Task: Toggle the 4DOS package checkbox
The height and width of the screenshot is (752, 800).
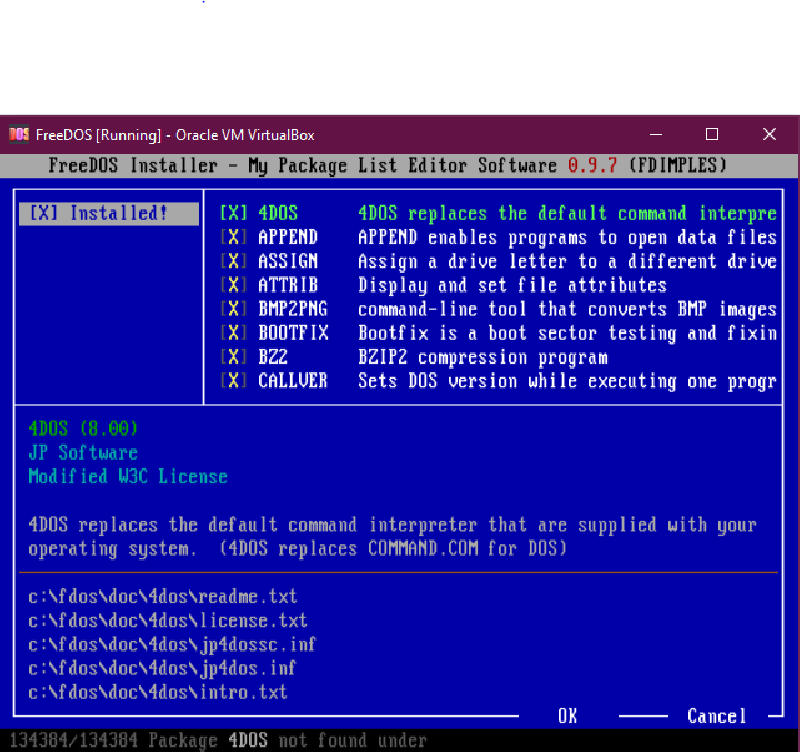Action: [x=233, y=213]
